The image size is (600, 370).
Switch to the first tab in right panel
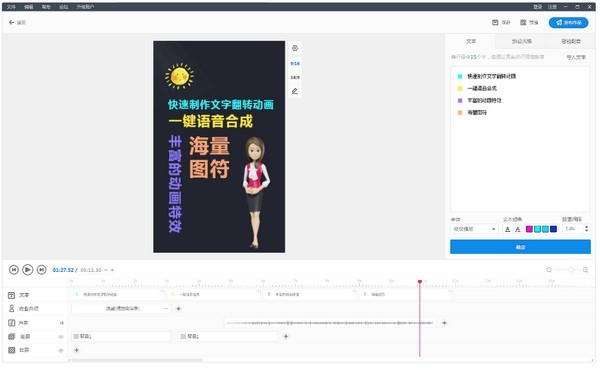[x=471, y=41]
